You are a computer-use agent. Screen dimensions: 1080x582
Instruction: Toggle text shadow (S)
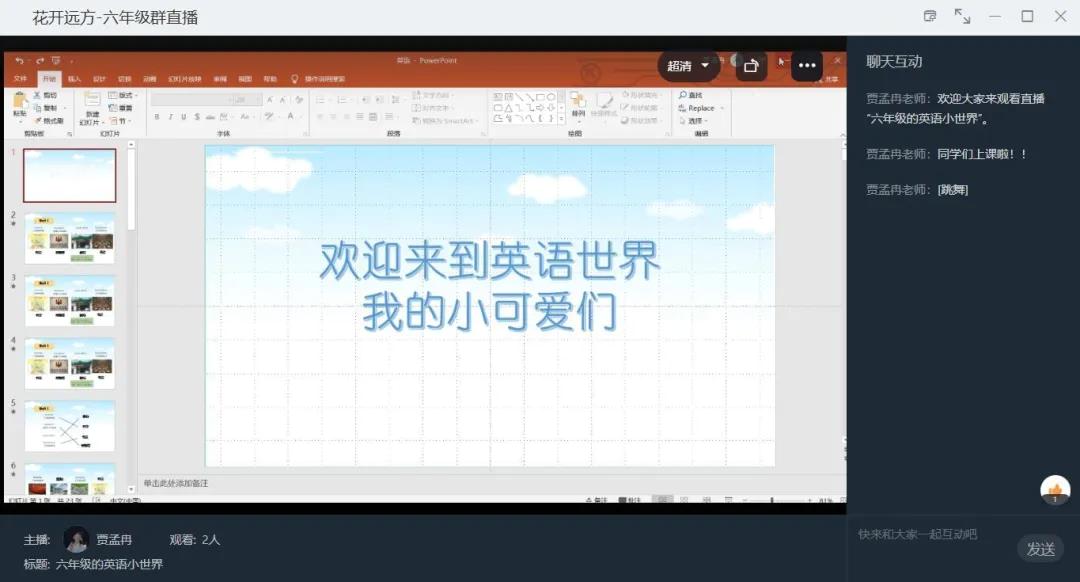[197, 117]
